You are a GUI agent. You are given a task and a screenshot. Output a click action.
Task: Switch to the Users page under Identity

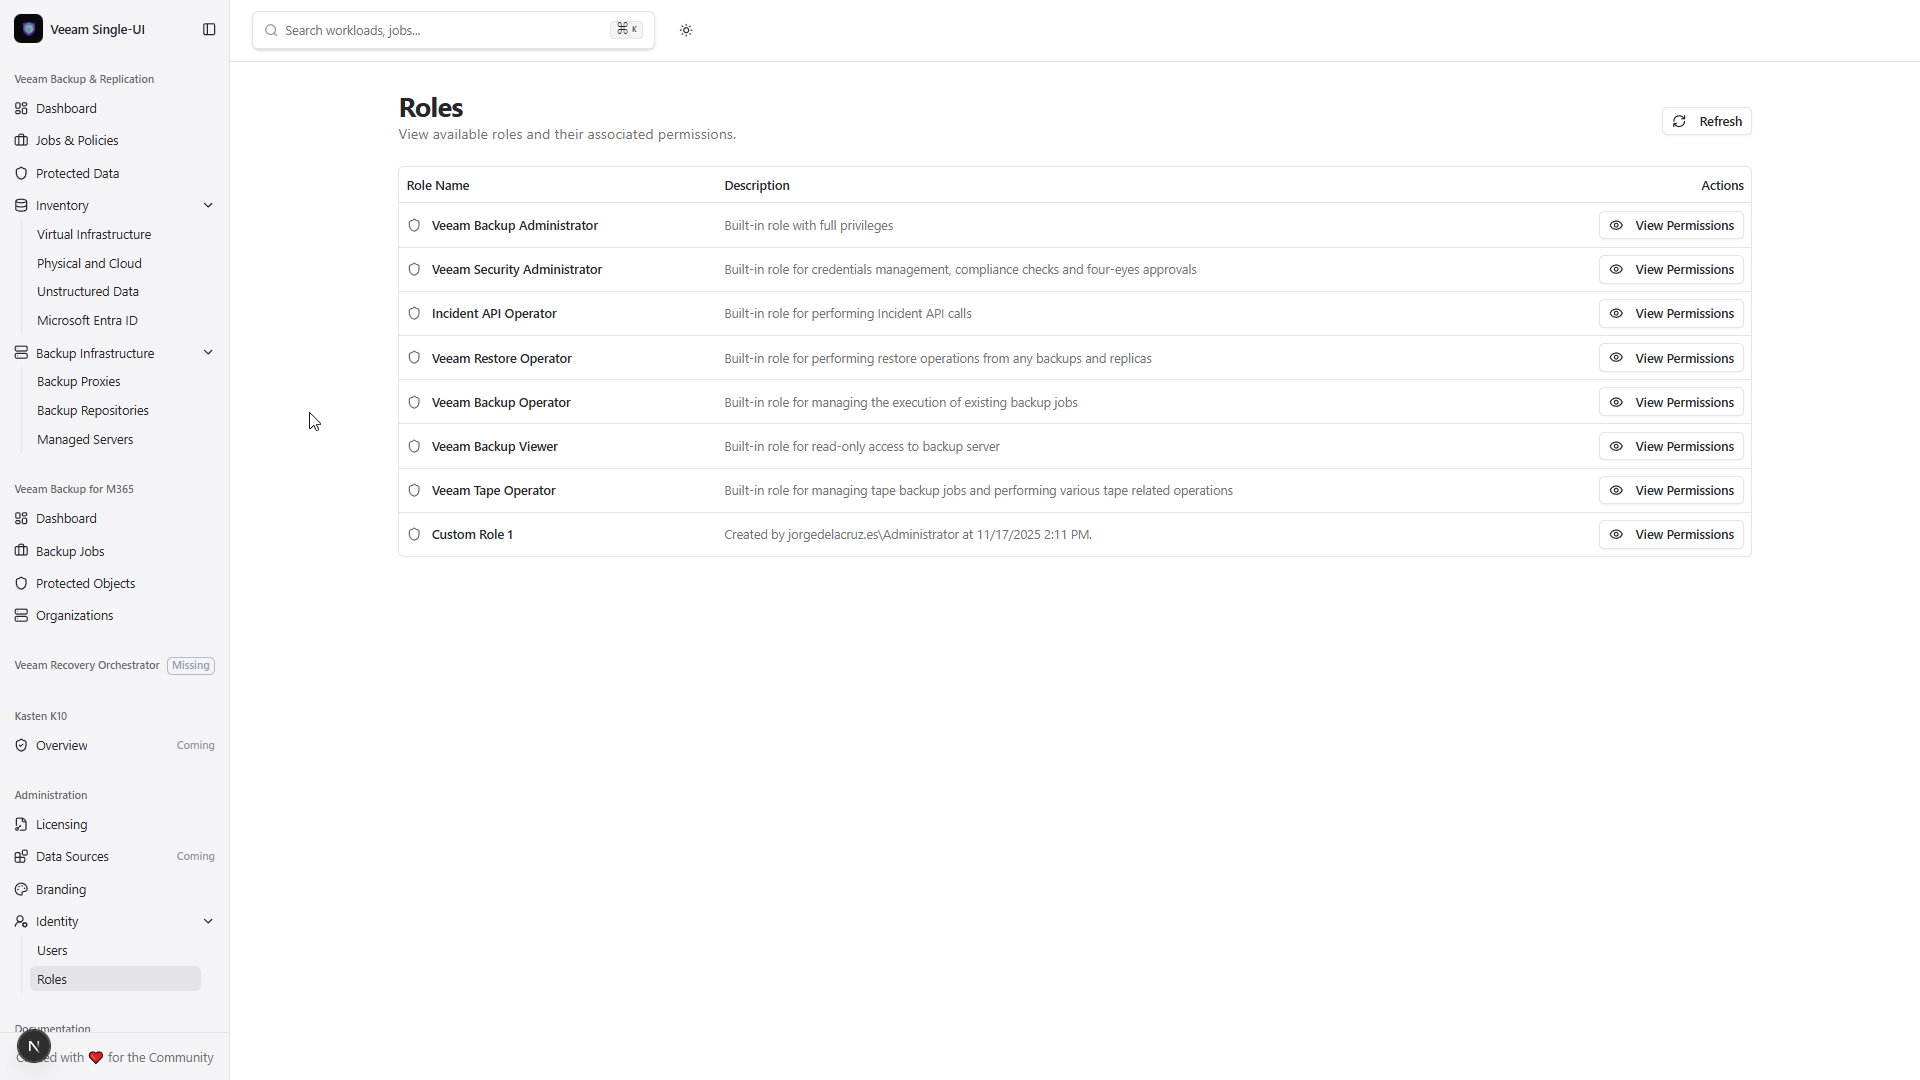coord(52,950)
